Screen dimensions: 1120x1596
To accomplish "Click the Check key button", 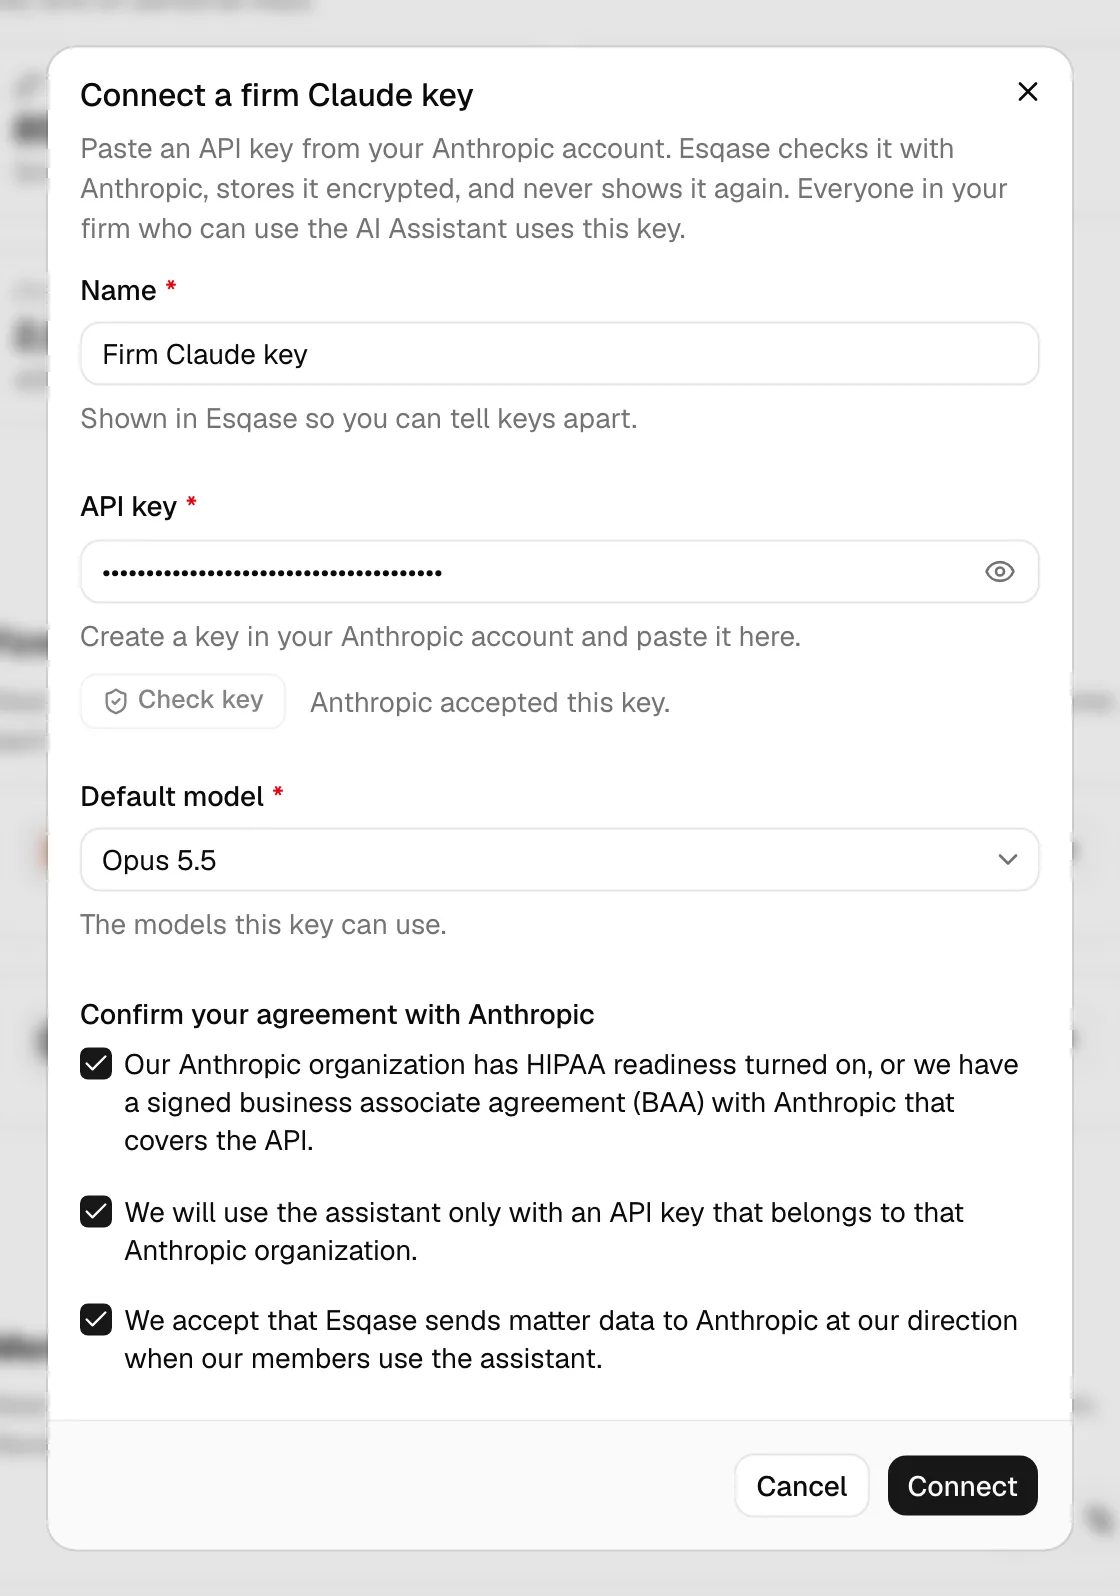I will tap(183, 701).
